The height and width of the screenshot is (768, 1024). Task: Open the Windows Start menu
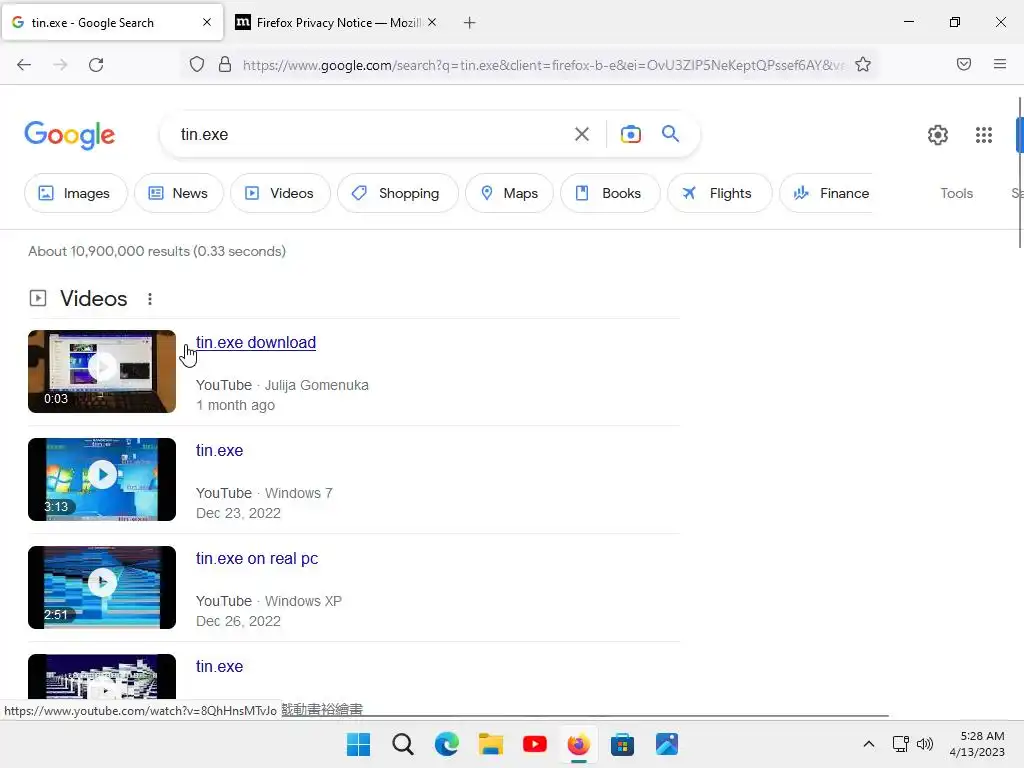pos(358,744)
